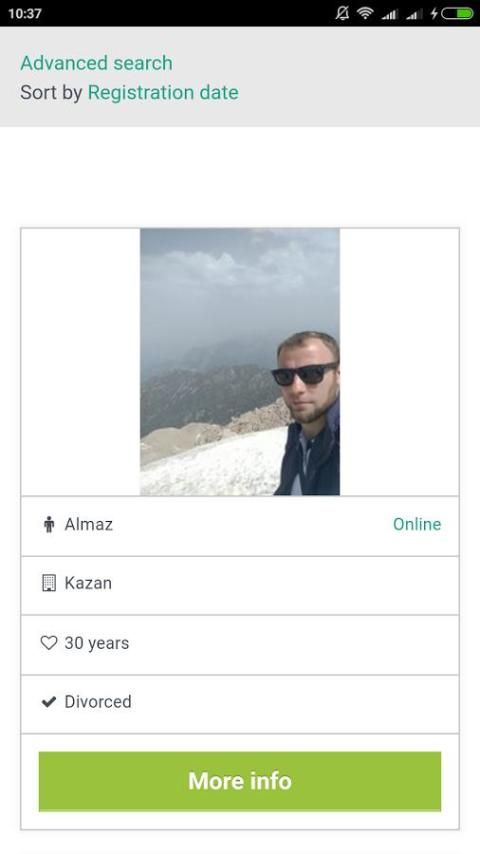Tap the muted notification bell icon
This screenshot has width=480, height=854.
(342, 13)
